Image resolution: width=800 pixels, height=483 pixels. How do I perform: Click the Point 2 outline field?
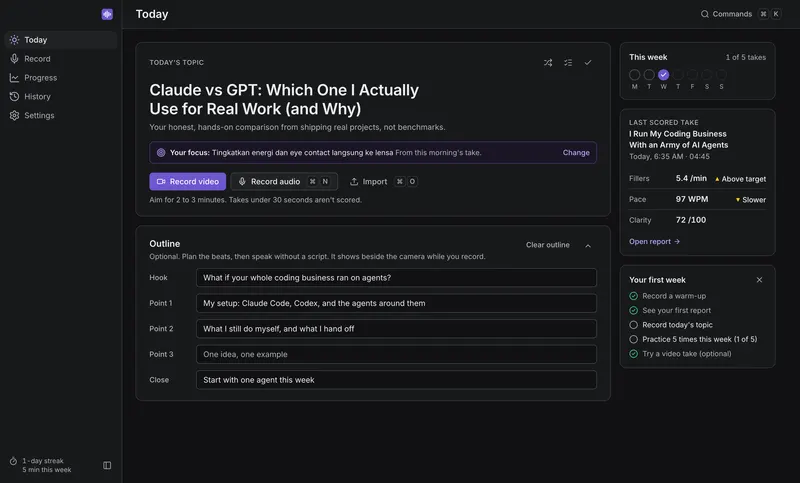396,328
